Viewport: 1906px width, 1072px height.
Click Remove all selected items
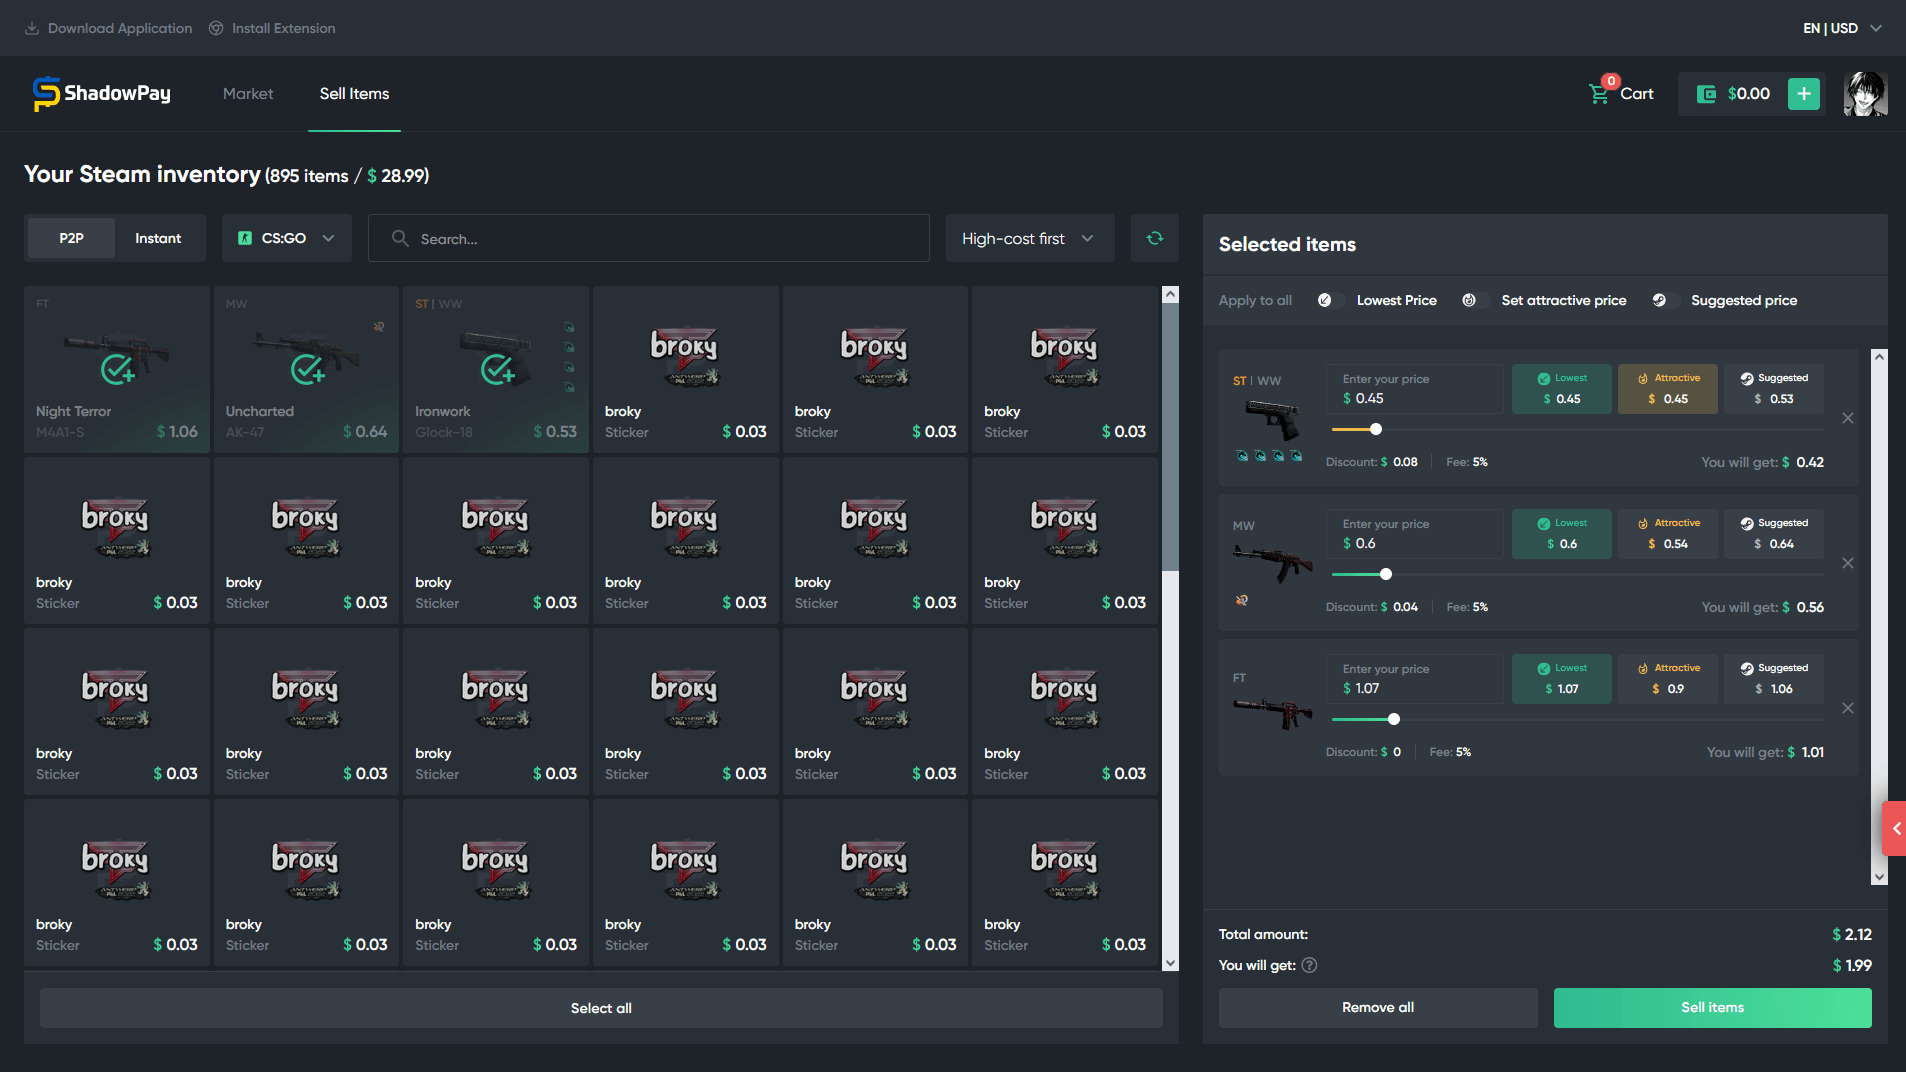coord(1377,1007)
